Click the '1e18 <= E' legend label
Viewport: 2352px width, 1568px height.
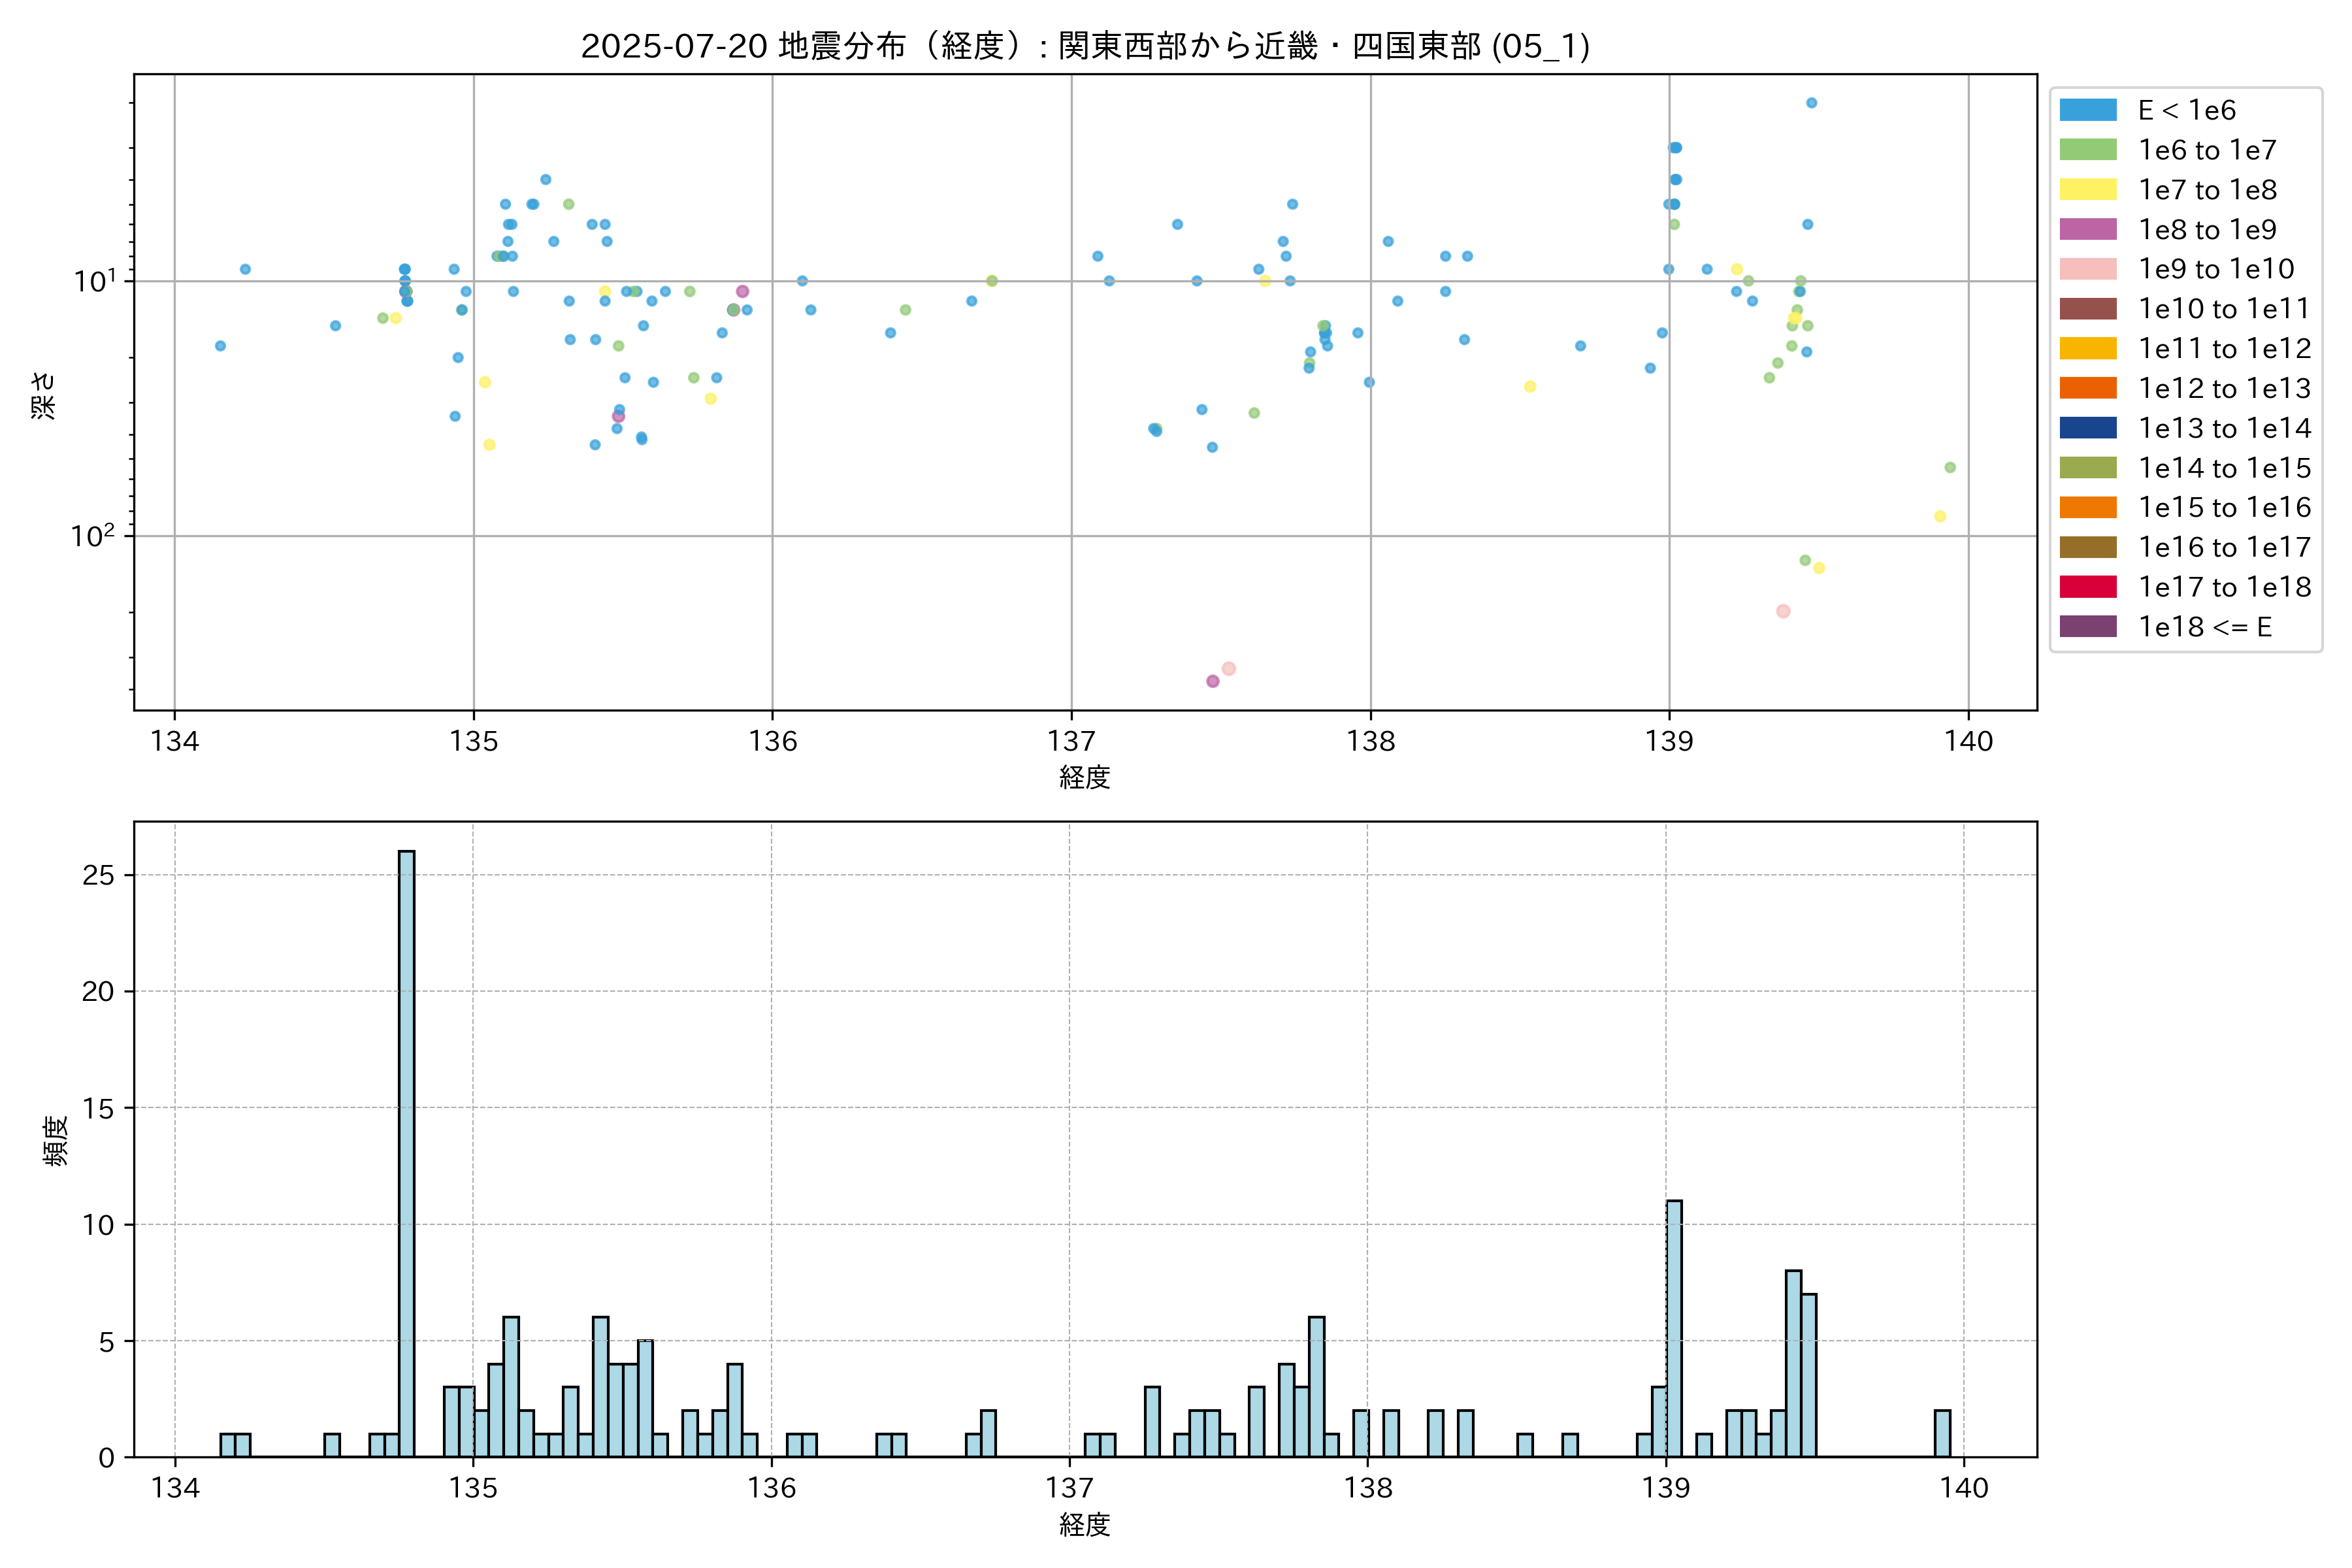tap(2205, 627)
